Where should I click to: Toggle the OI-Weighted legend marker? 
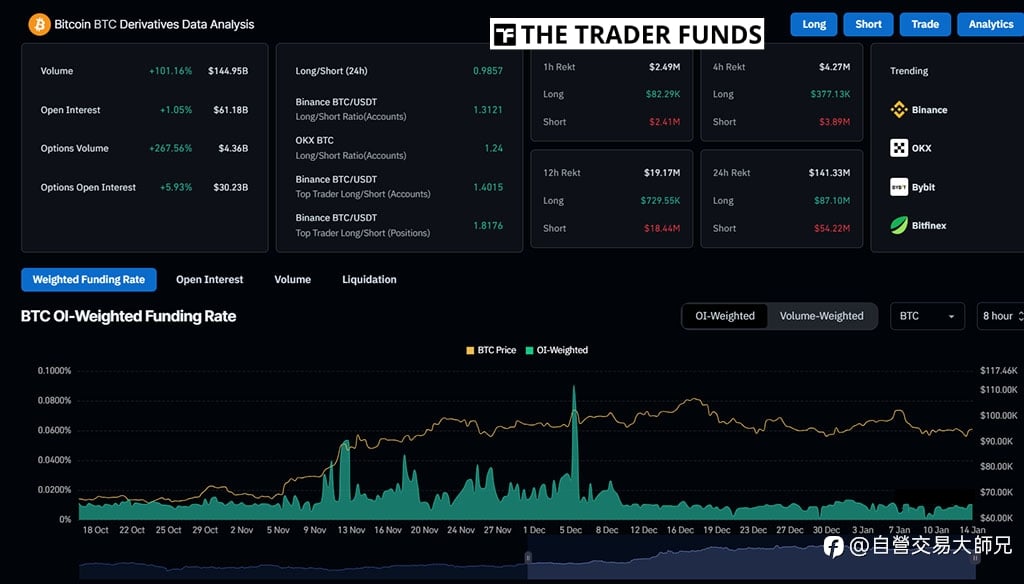(530, 351)
